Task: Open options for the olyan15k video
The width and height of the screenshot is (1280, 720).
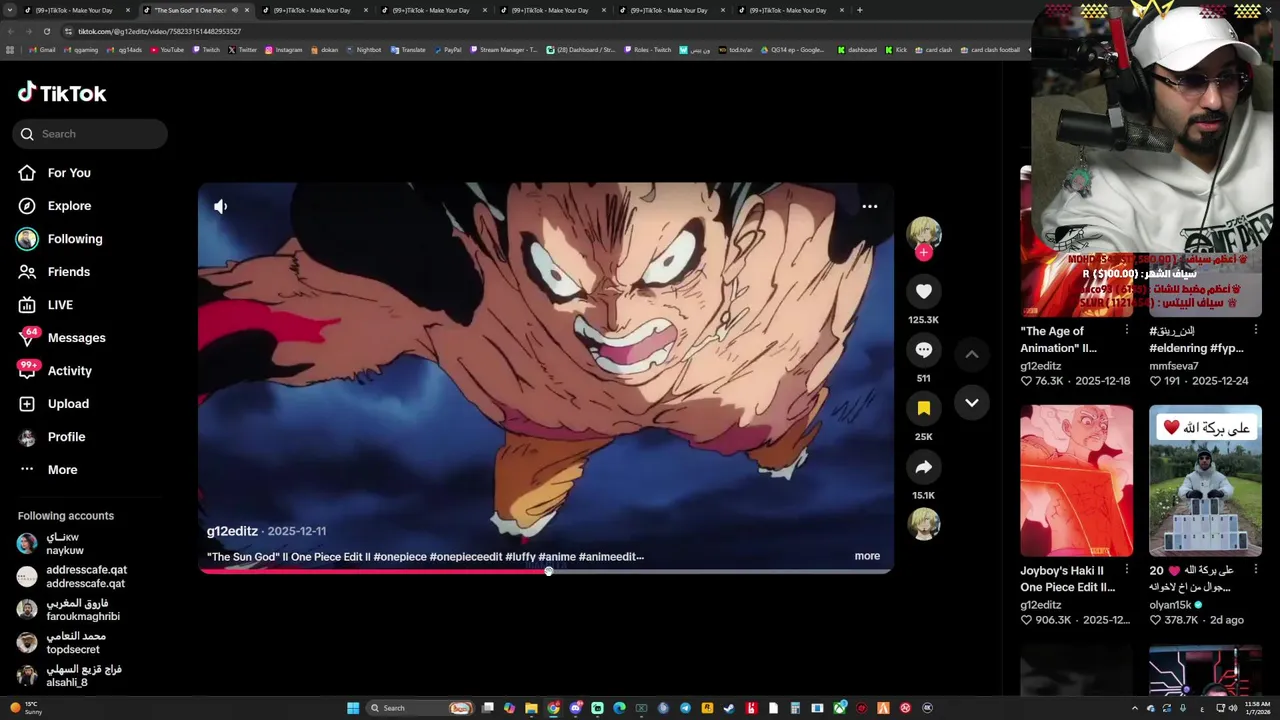Action: coord(1256,569)
